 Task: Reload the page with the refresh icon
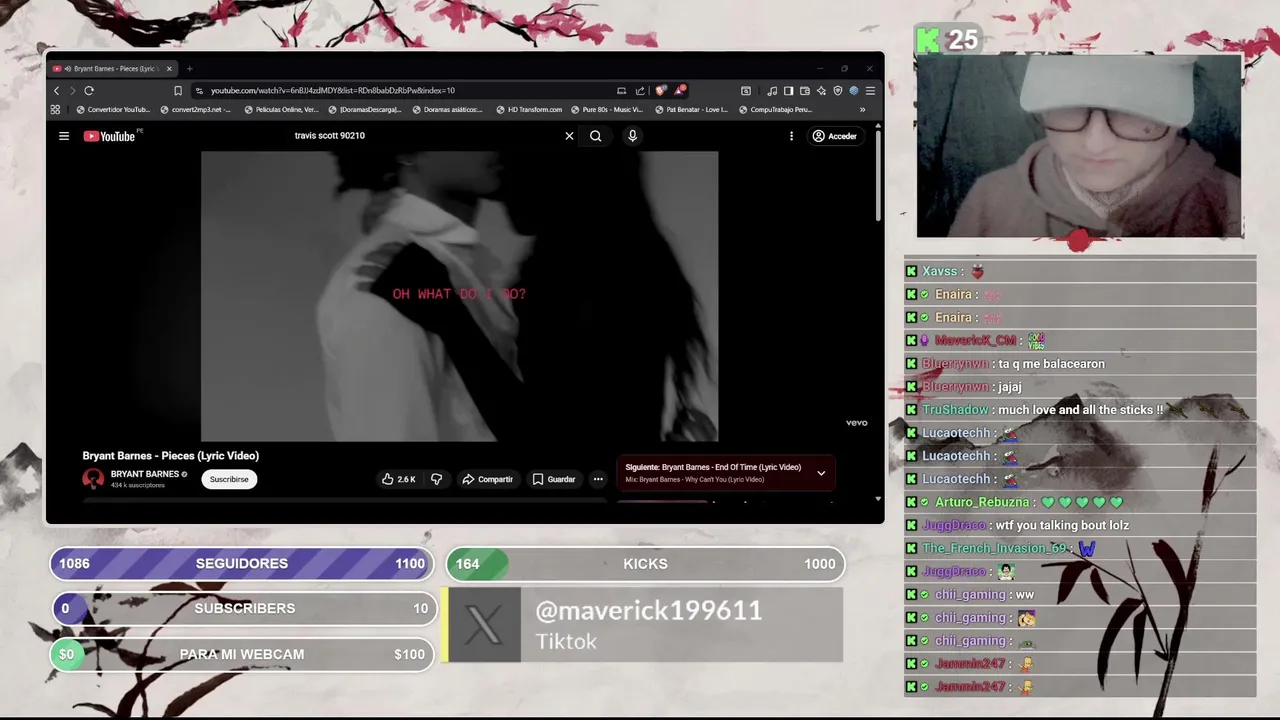[x=89, y=90]
